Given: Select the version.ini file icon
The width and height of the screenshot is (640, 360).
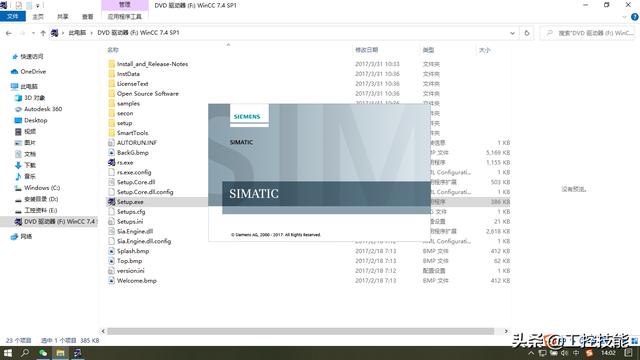Looking at the screenshot, I should (x=111, y=271).
